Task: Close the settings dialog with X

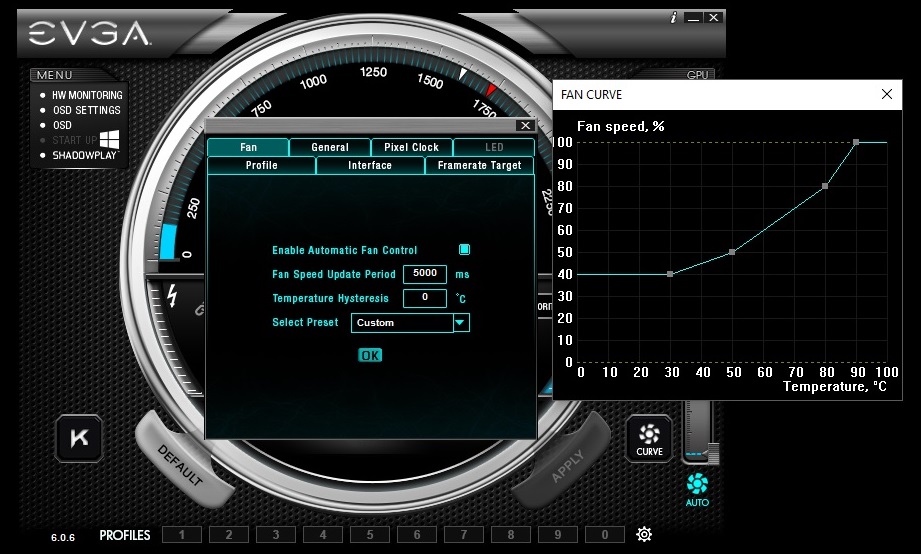Action: click(525, 126)
